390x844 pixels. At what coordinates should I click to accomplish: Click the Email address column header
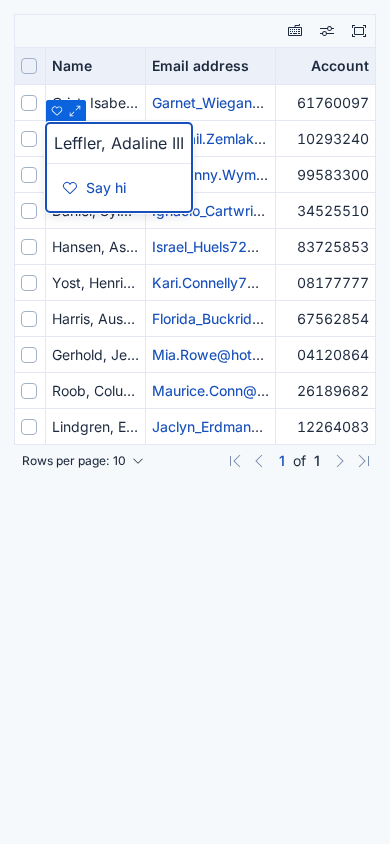[200, 66]
